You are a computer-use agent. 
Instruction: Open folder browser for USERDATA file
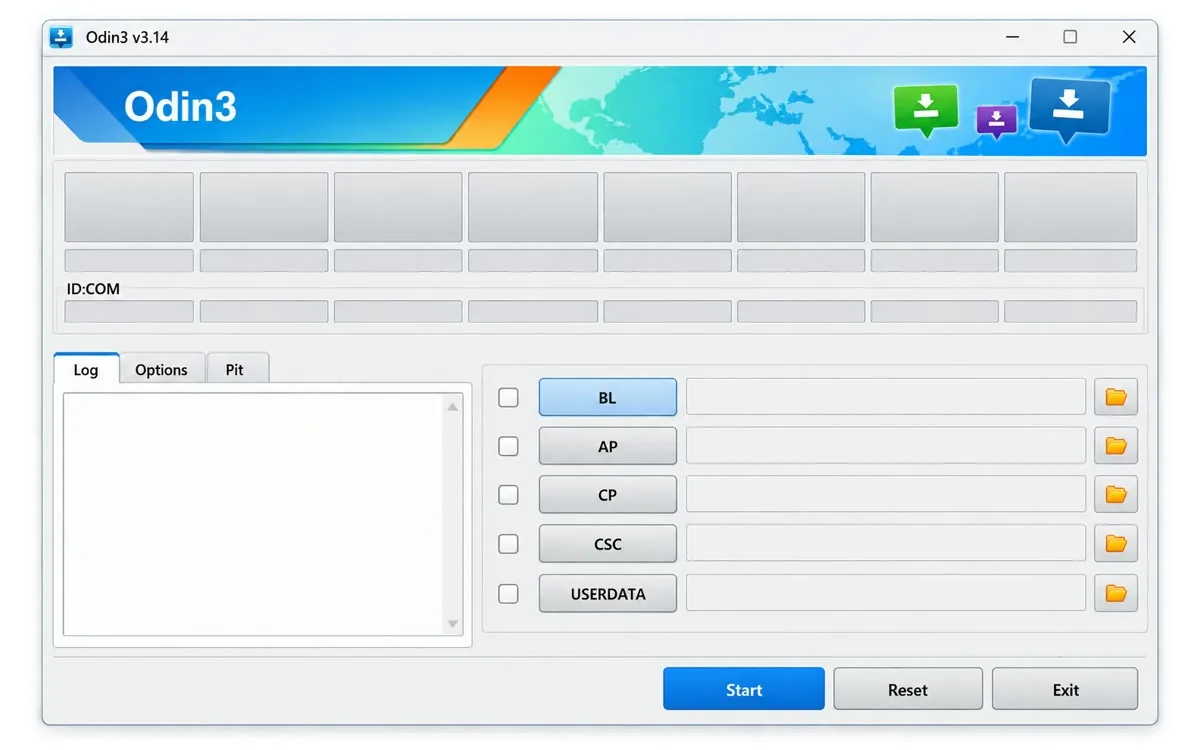(1116, 593)
